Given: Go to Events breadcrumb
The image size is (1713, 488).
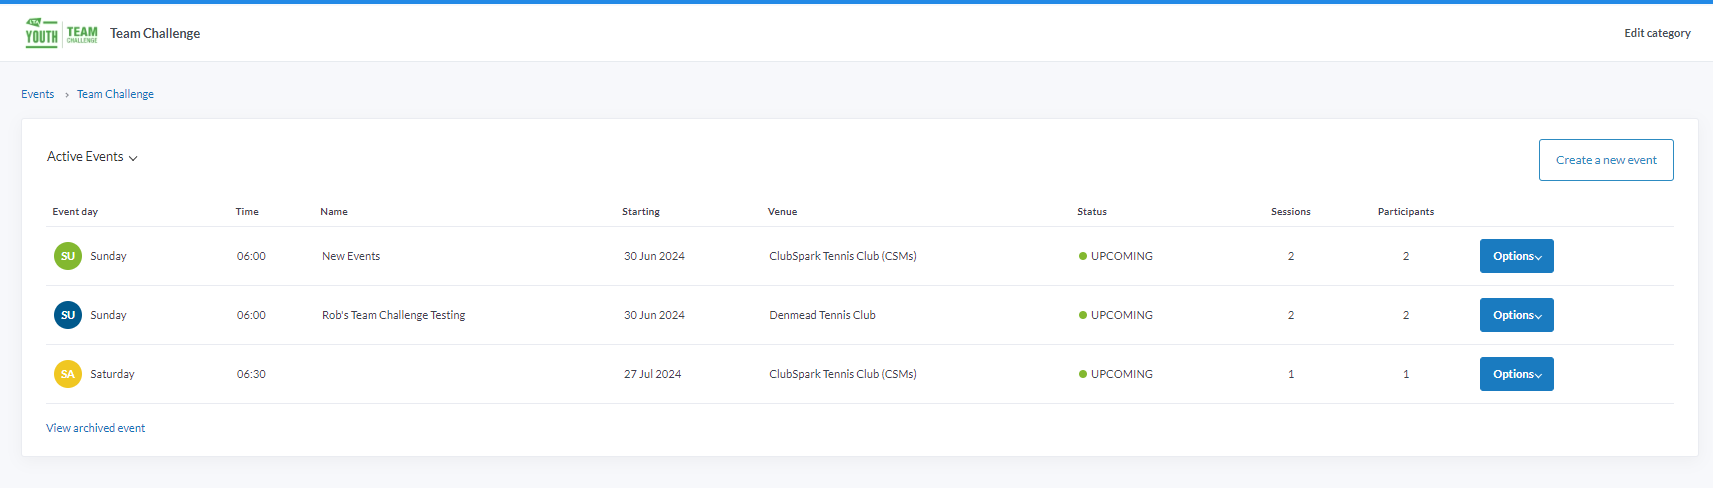Looking at the screenshot, I should (38, 94).
